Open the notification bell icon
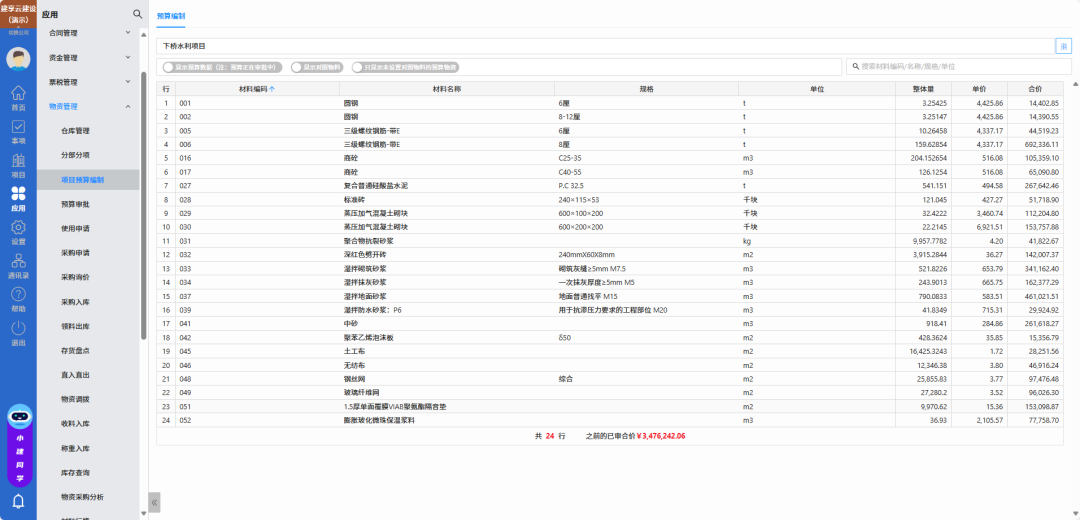This screenshot has height=520, width=1080. pyautogui.click(x=18, y=501)
